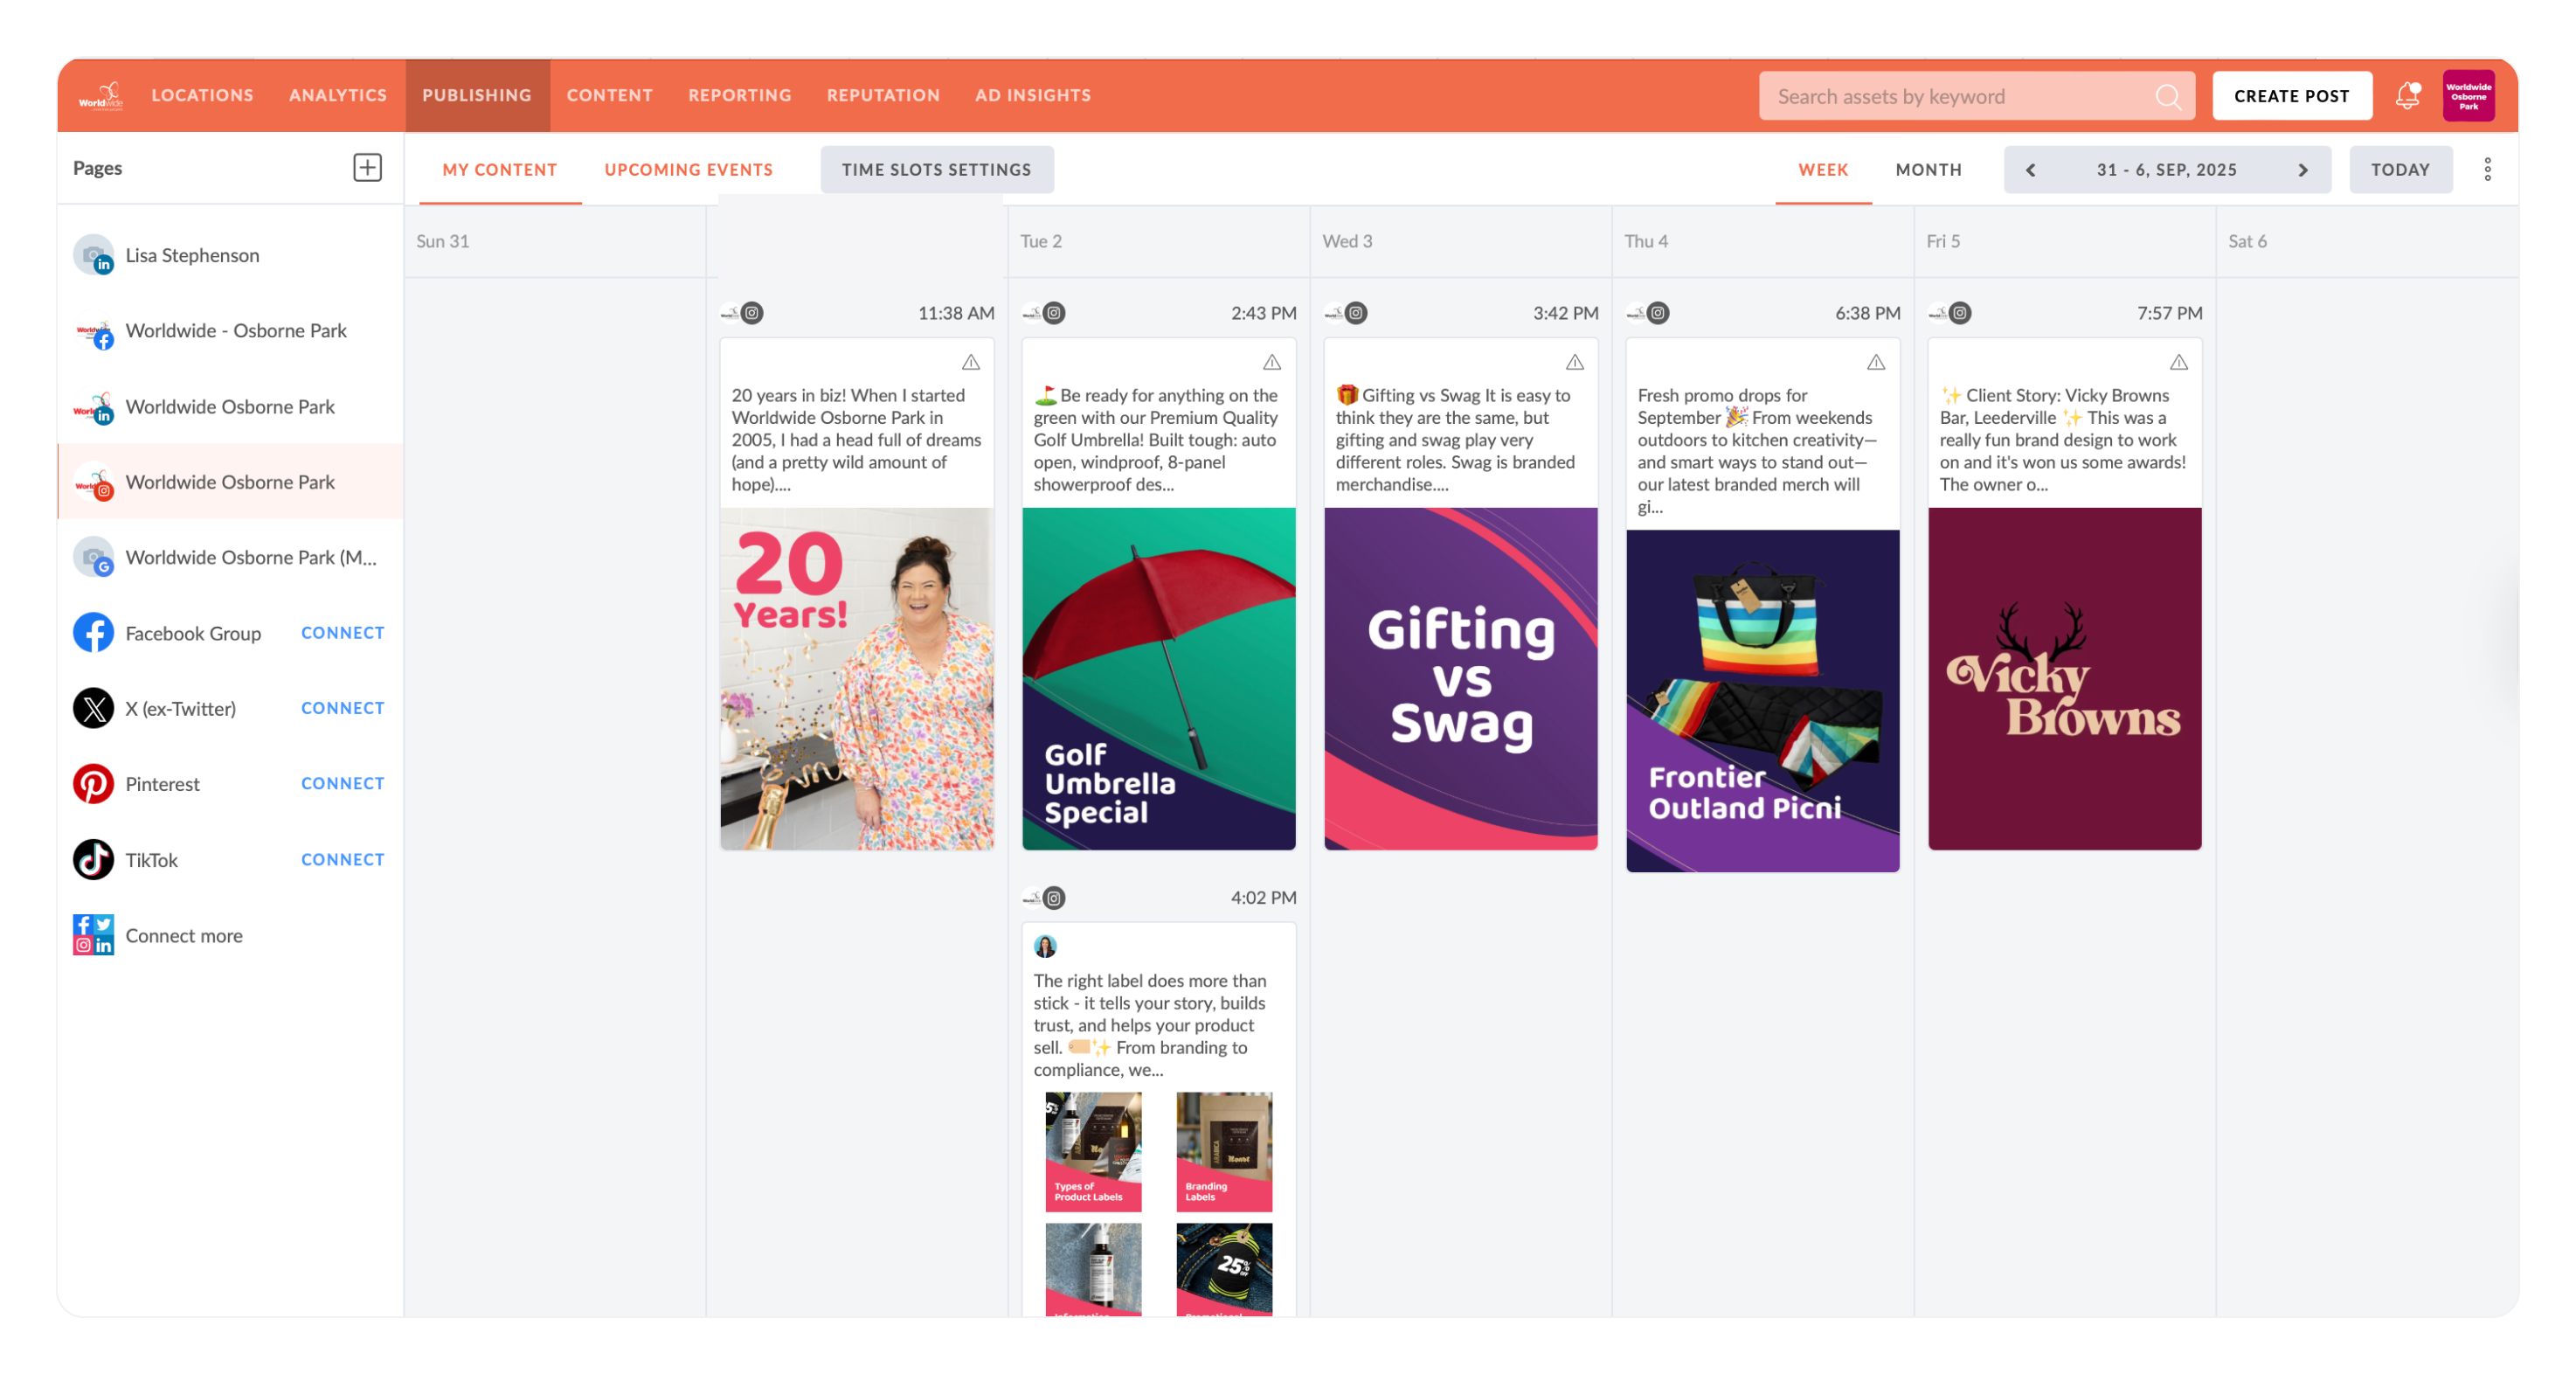Click the X (ex-Twitter) icon
2576x1374 pixels.
(x=93, y=708)
